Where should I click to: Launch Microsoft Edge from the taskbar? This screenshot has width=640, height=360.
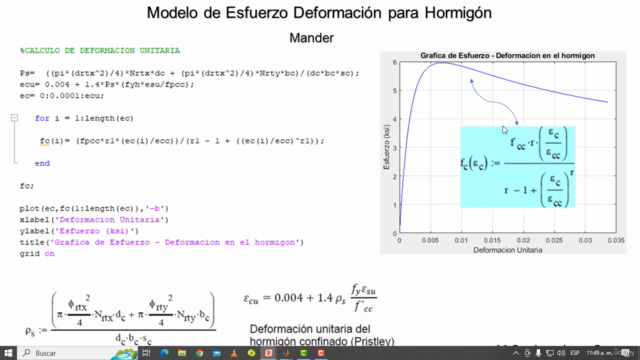(x=164, y=353)
